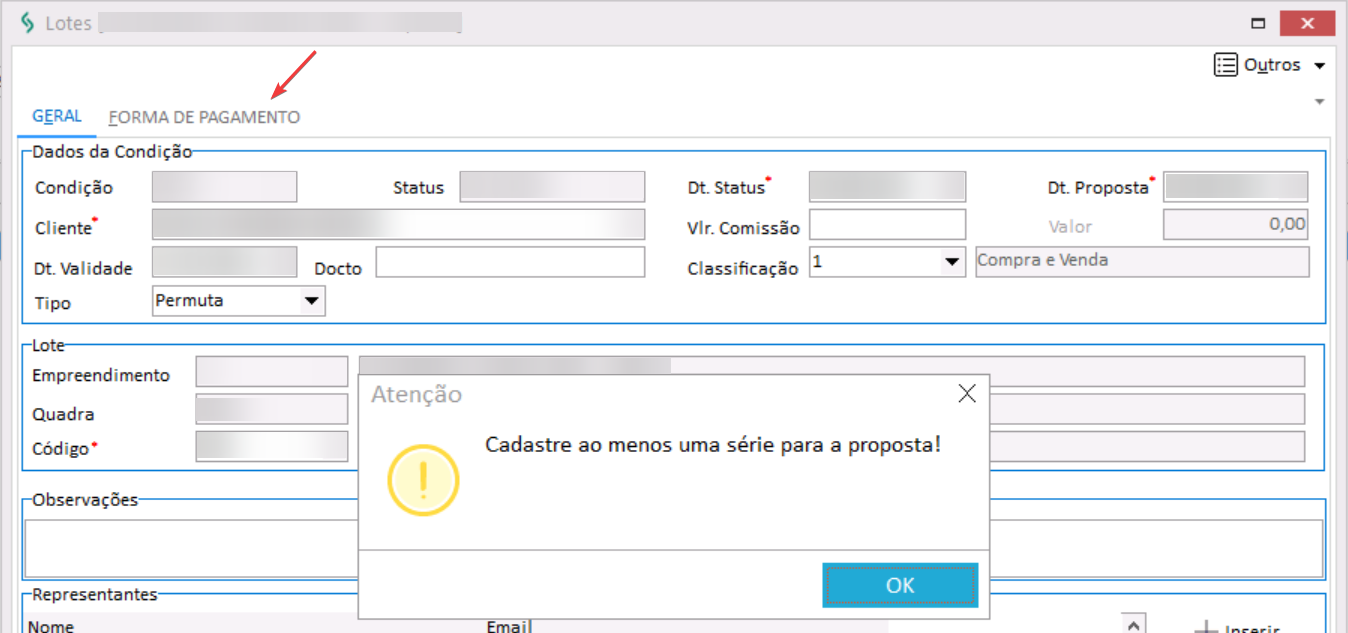Click the Lotes application logo icon
Screen dimensions: 1348x633
[27, 23]
